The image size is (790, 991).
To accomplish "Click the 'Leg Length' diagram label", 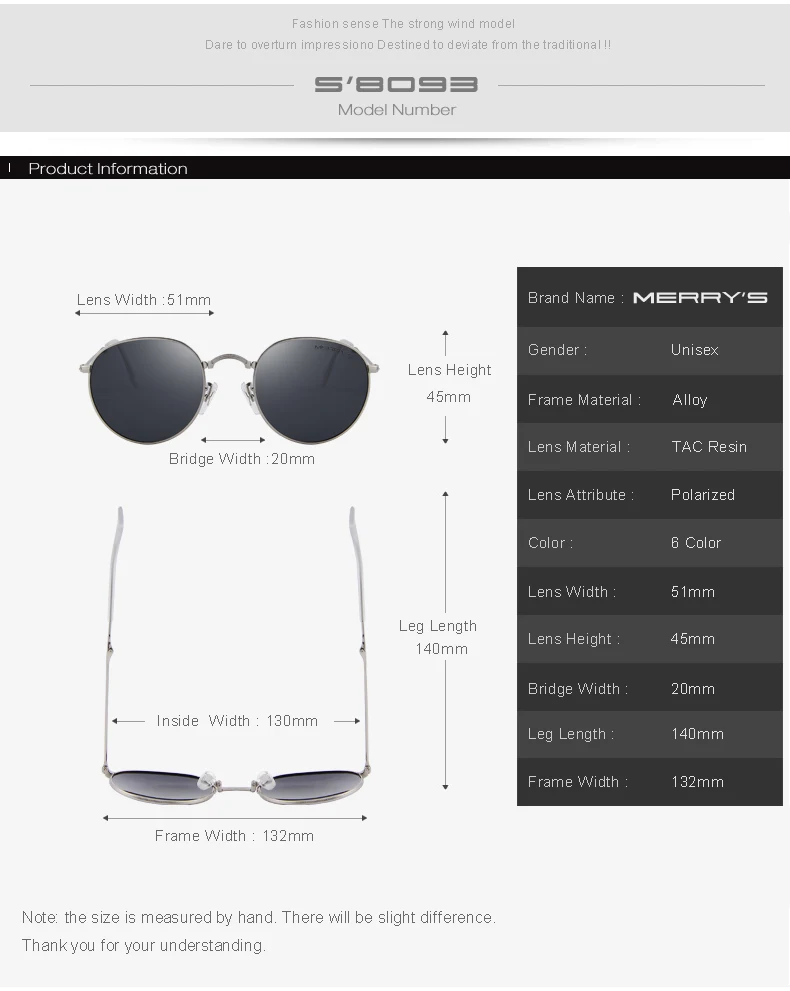I will pos(438,626).
